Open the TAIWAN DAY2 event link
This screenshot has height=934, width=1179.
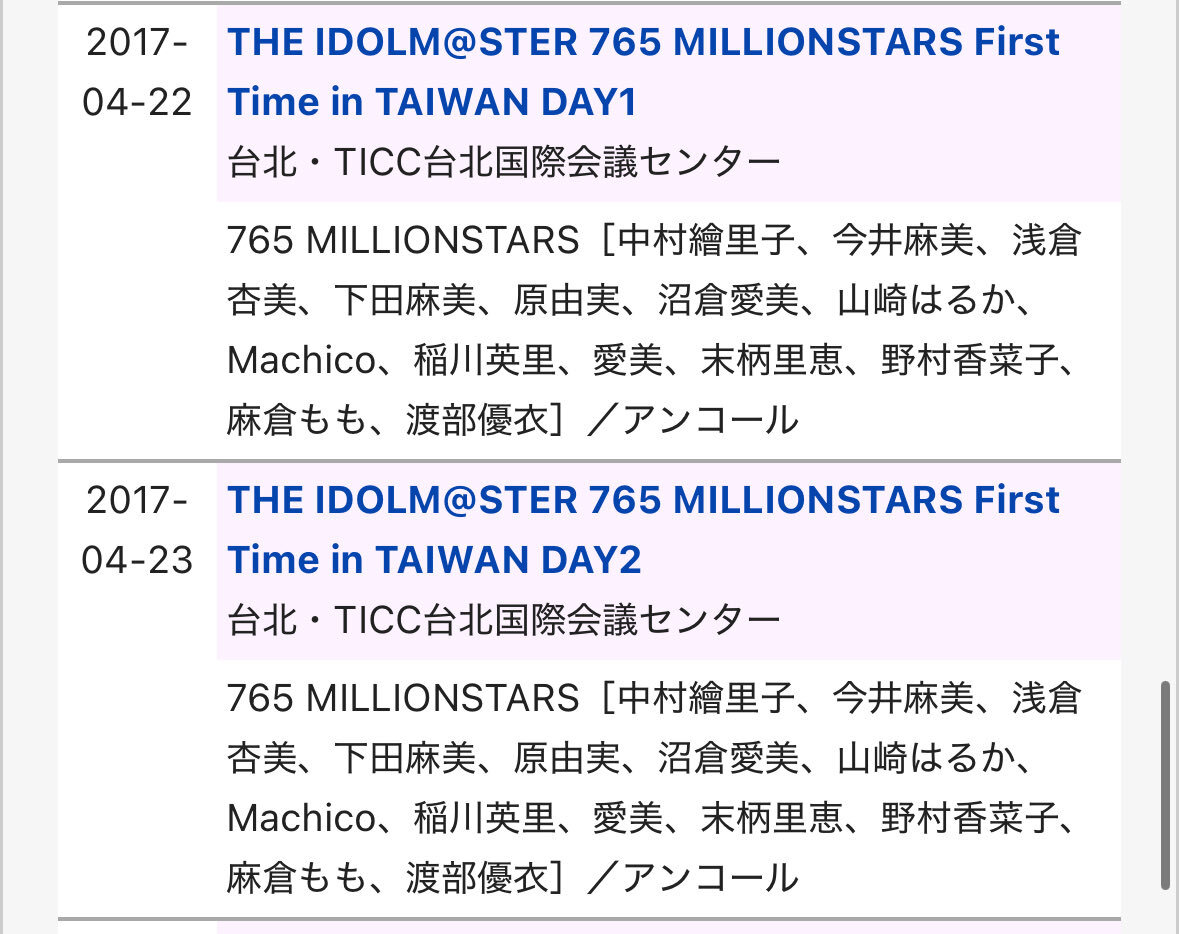pos(643,529)
